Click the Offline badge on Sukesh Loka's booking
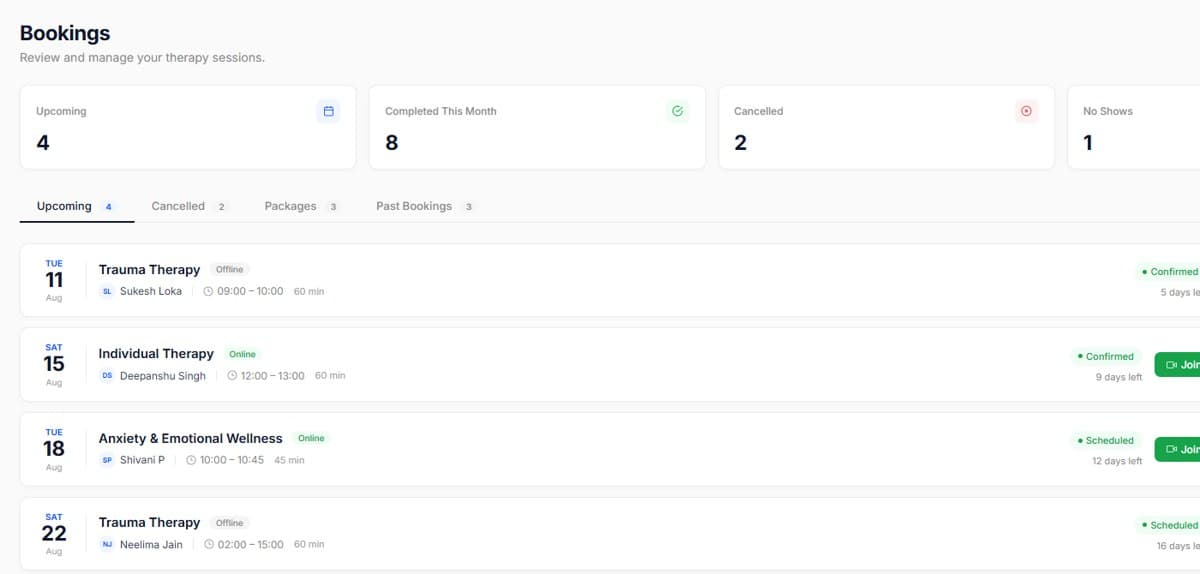 click(x=230, y=269)
